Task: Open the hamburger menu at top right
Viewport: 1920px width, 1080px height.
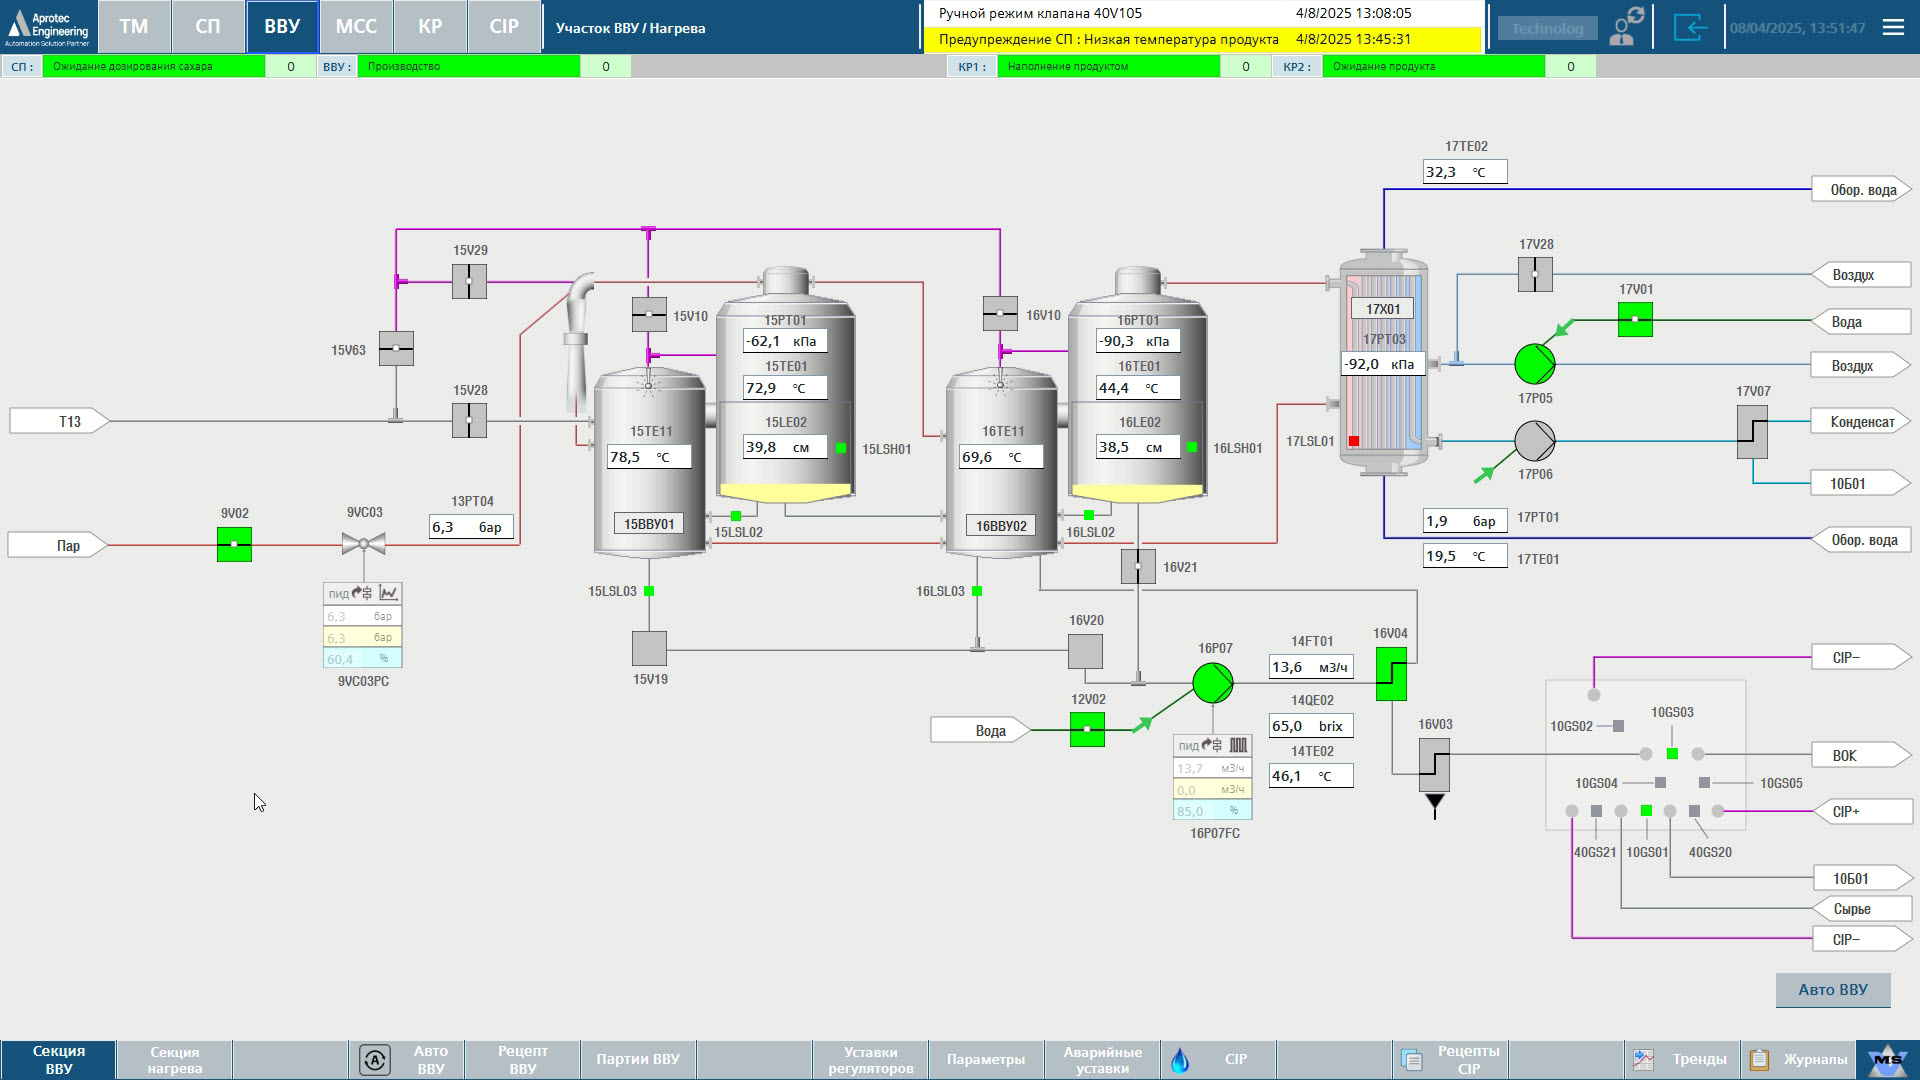Action: tap(1893, 27)
